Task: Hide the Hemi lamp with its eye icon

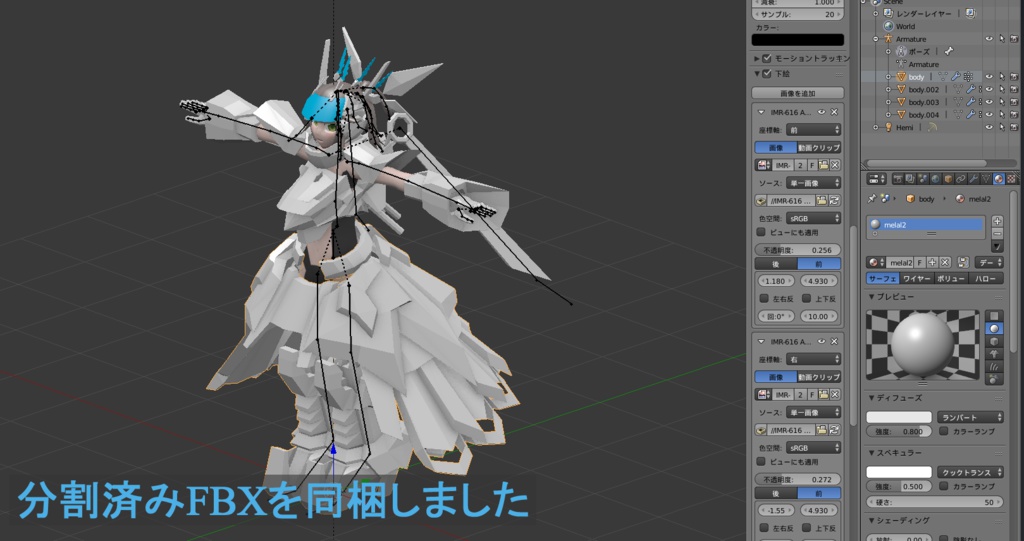Action: 989,127
